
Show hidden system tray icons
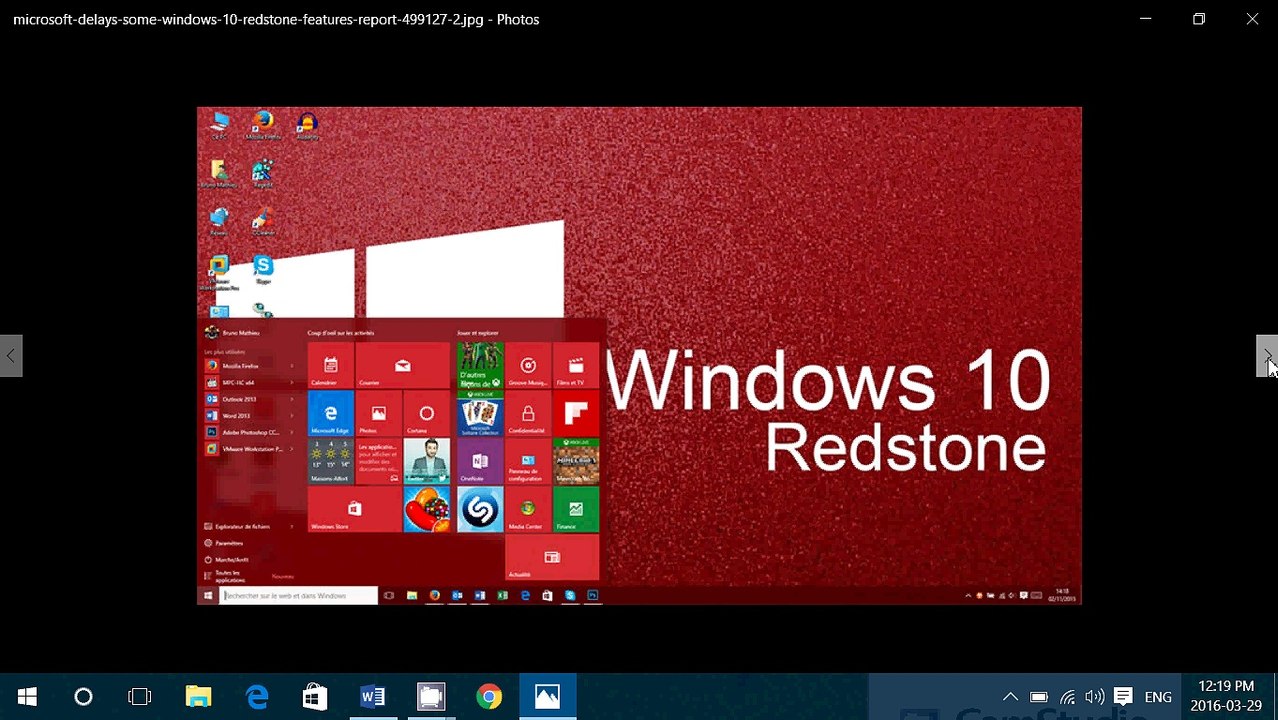[1010, 697]
